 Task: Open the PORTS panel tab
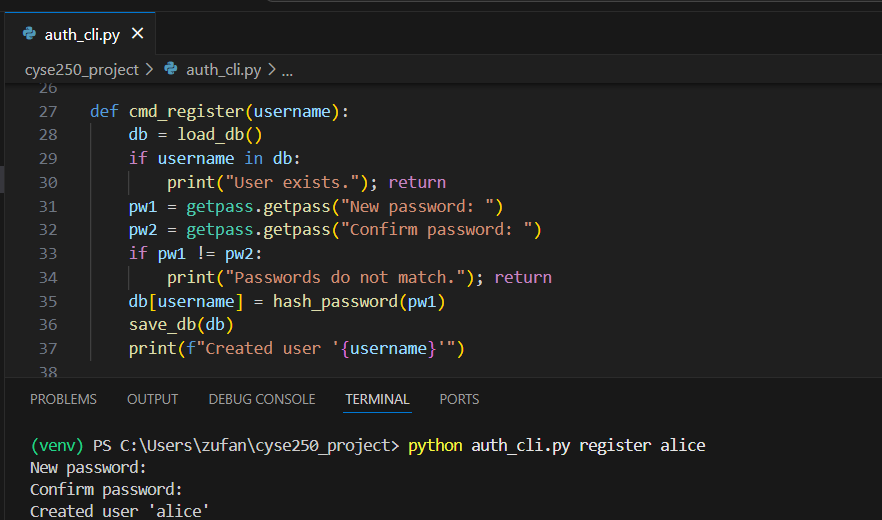coord(459,399)
